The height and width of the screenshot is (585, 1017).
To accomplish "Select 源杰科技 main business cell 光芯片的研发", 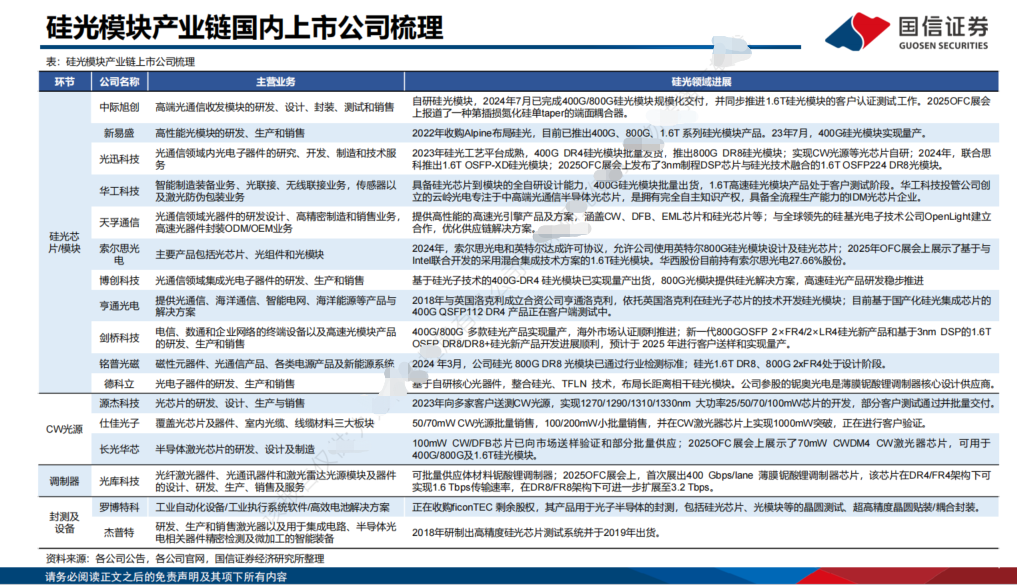I will (230, 403).
